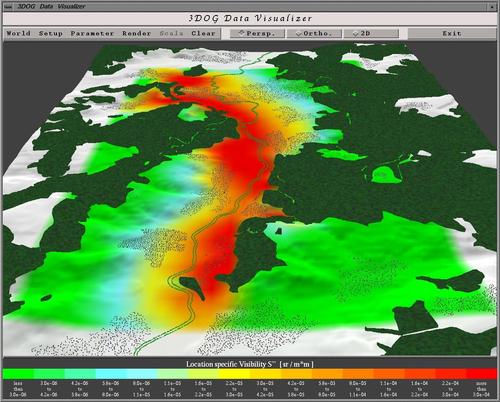The width and height of the screenshot is (500, 402).
Task: Click the diamond indicator beside Persp.
Action: coord(242,33)
